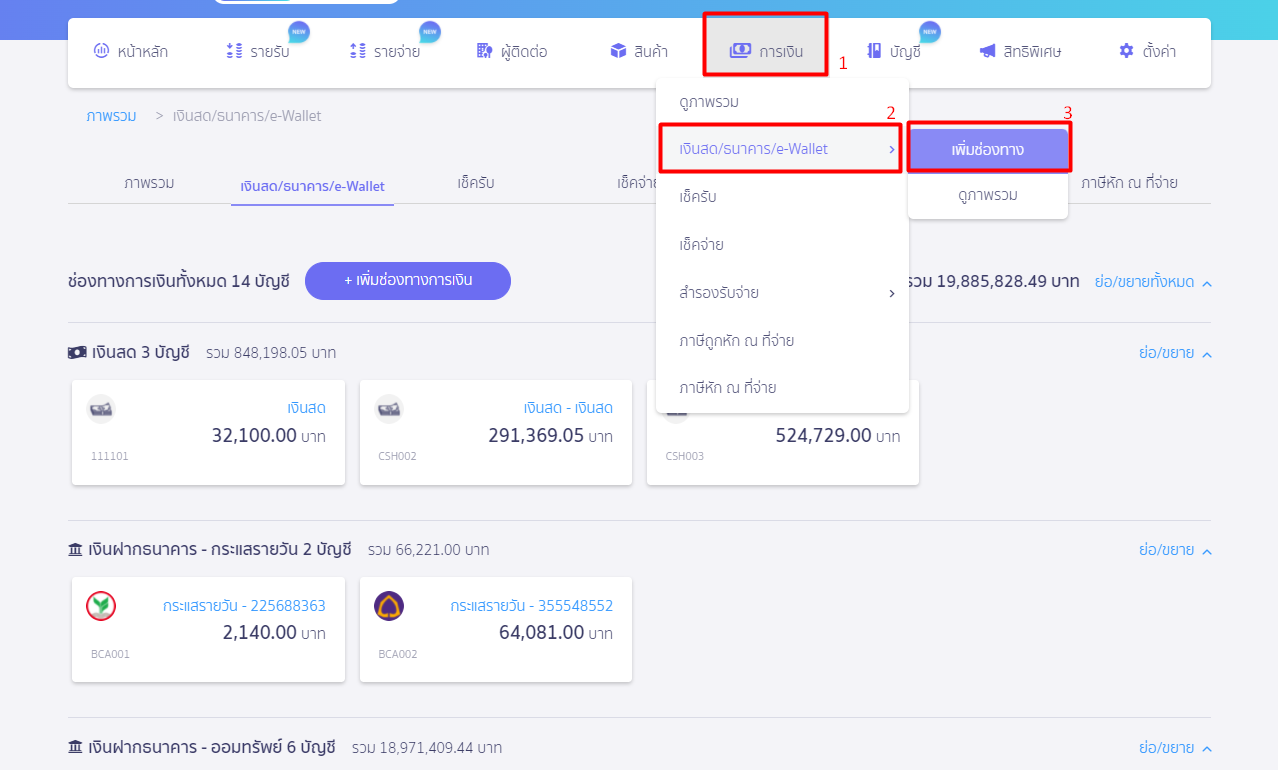This screenshot has width=1278, height=770.
Task: Select the 2,140.00 บาท balance
Action: tap(274, 633)
